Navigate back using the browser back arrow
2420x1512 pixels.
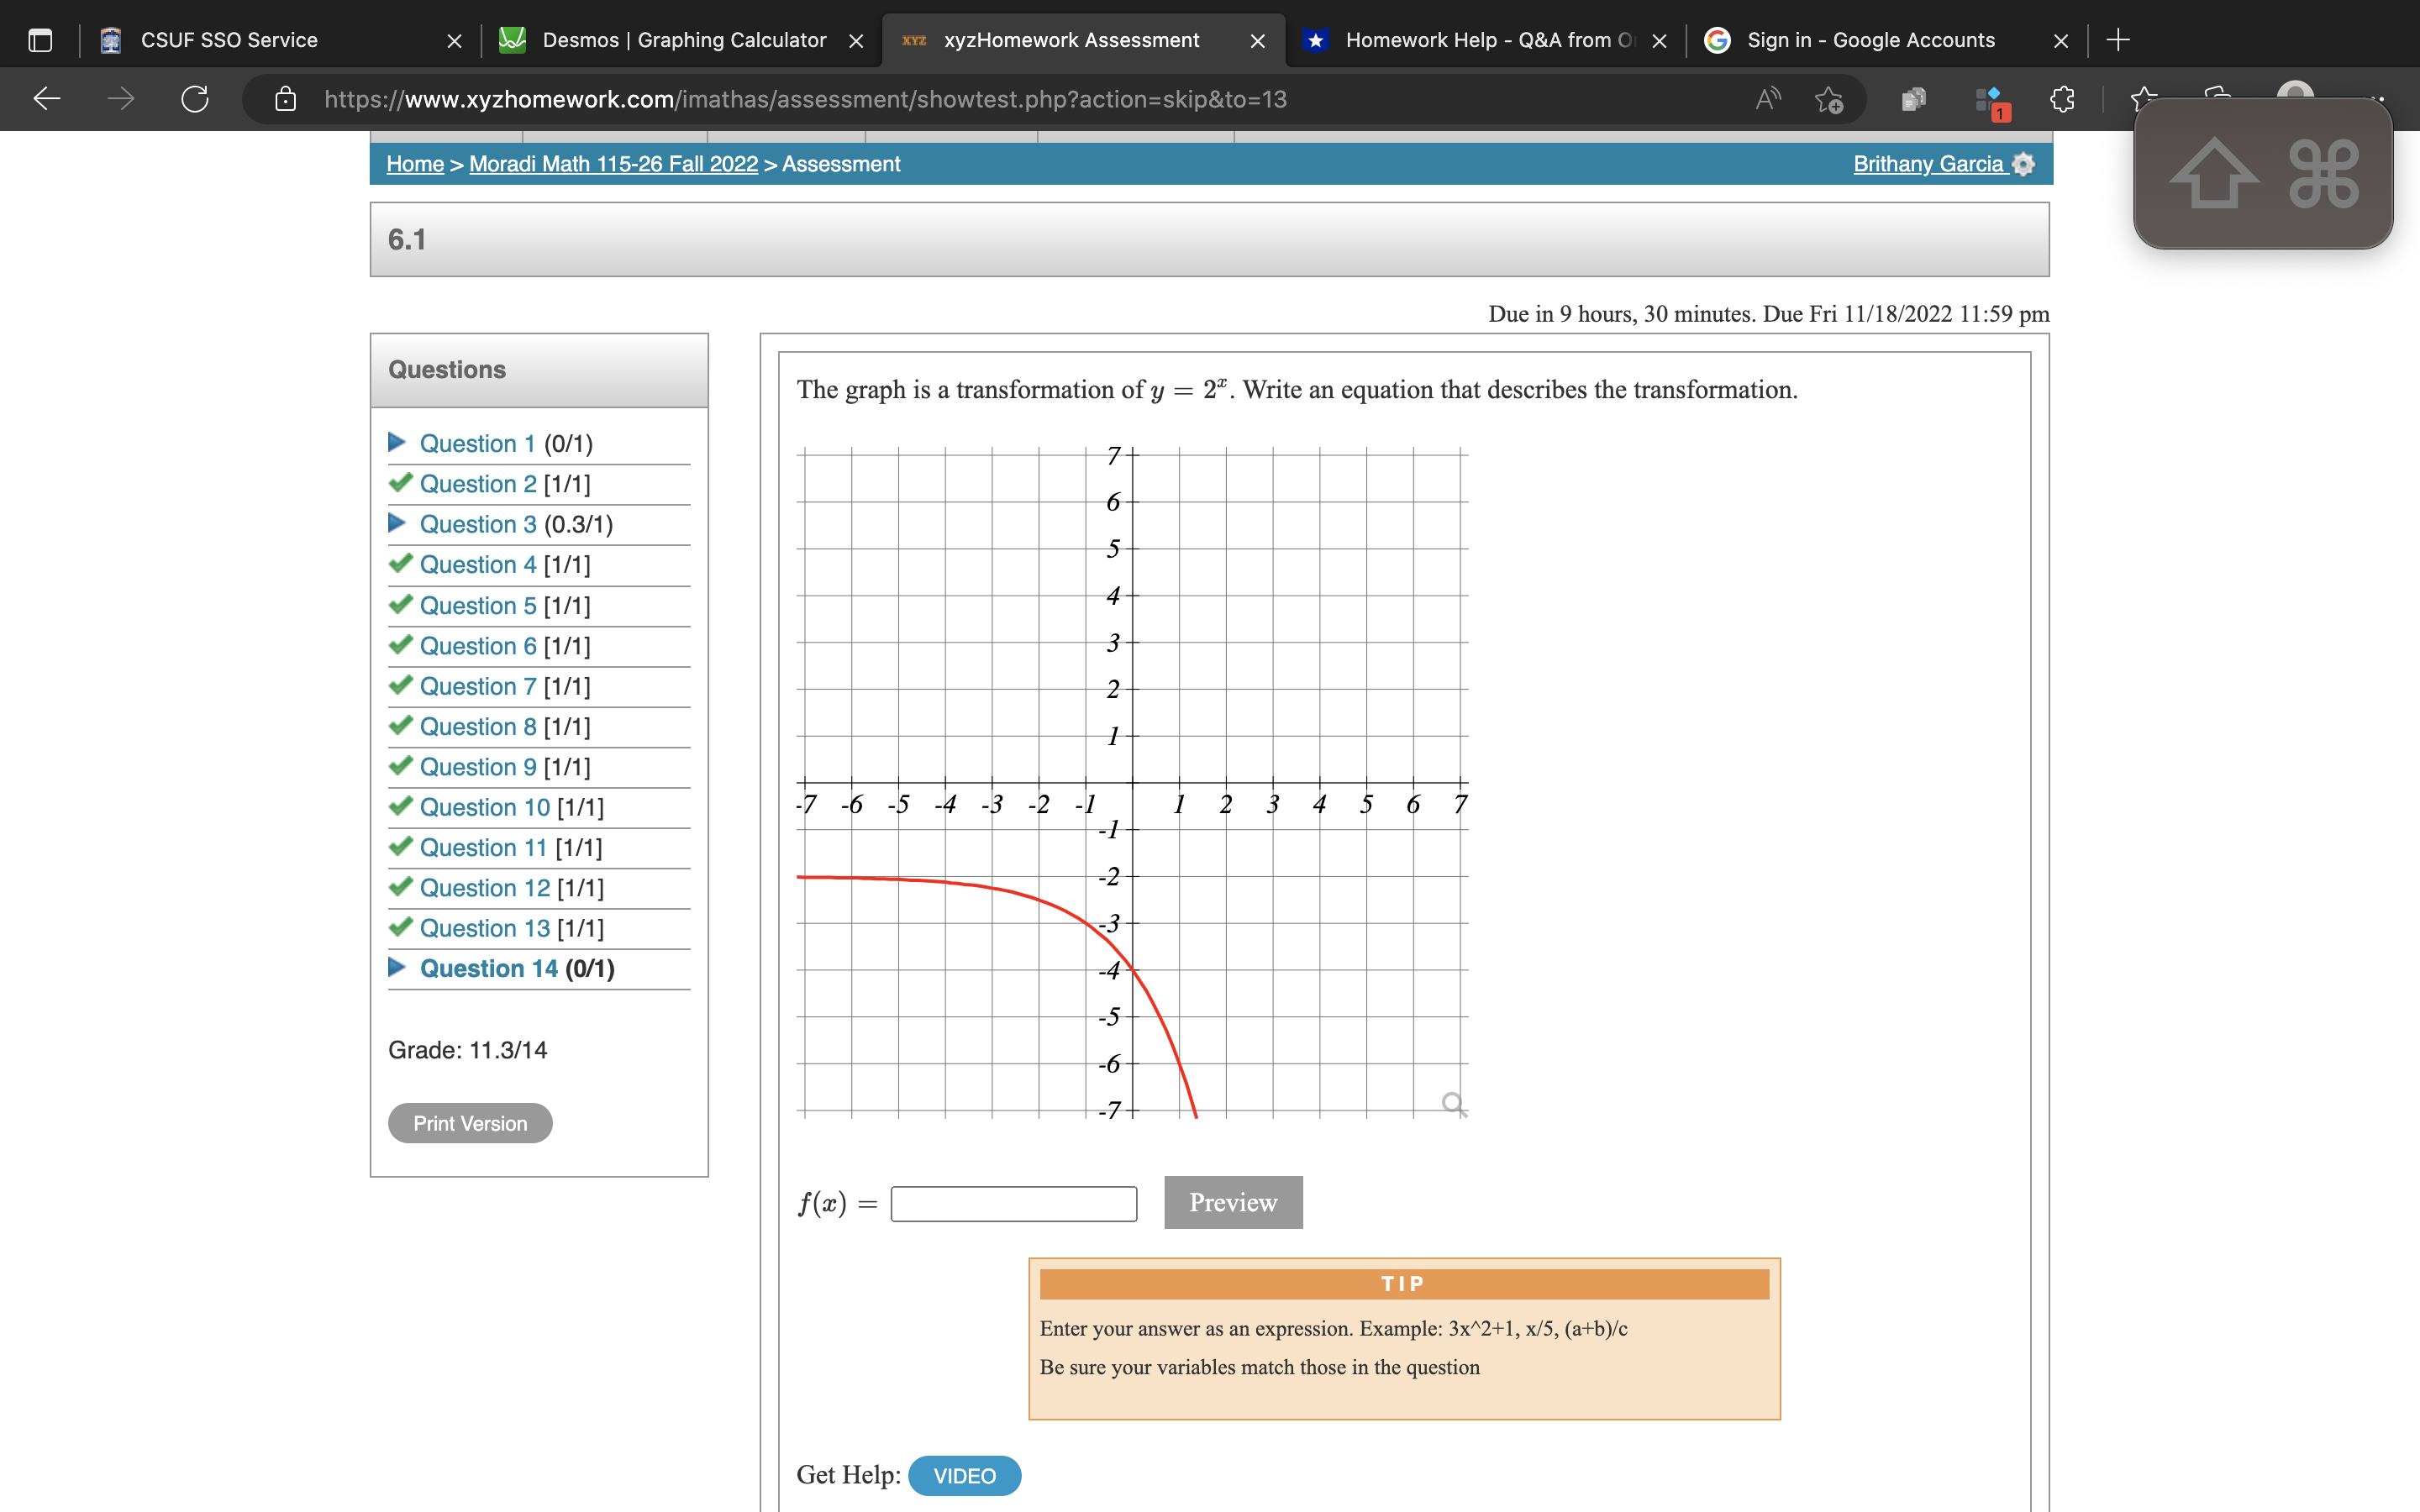click(45, 98)
